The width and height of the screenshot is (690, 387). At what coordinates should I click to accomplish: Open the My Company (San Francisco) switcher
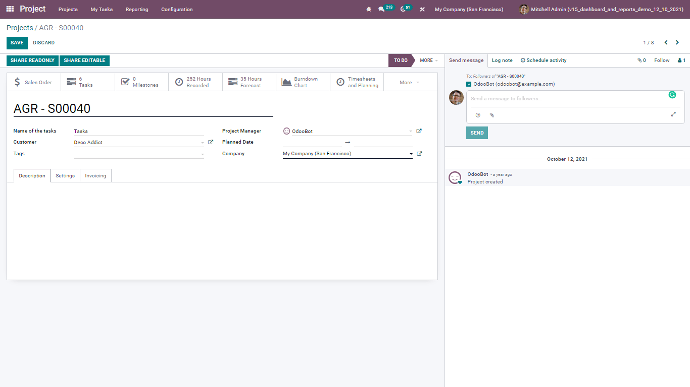click(469, 9)
